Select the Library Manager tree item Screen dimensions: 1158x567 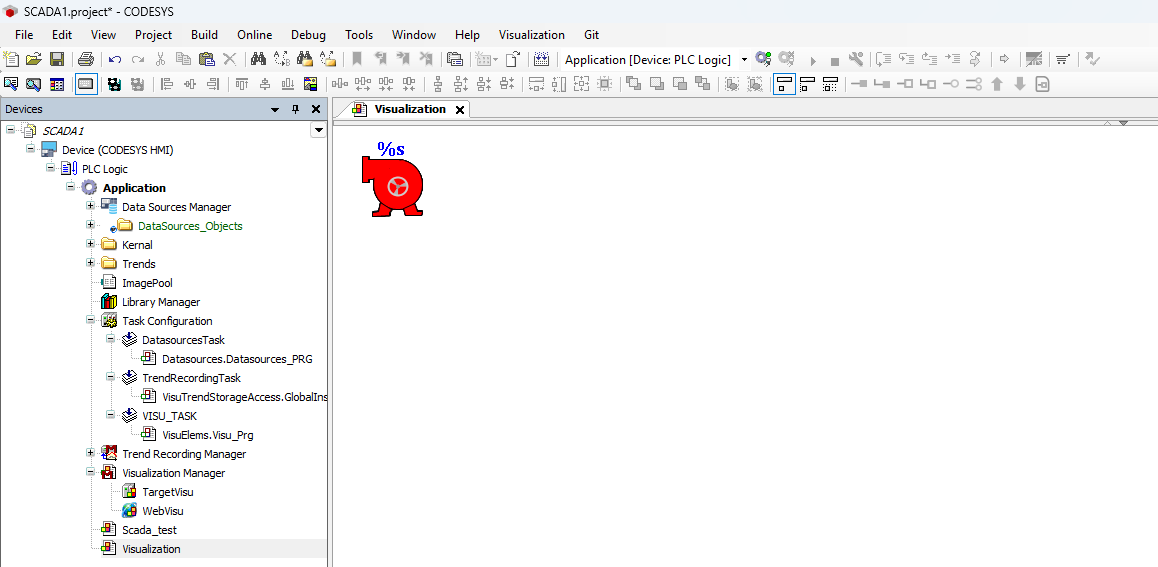(161, 302)
